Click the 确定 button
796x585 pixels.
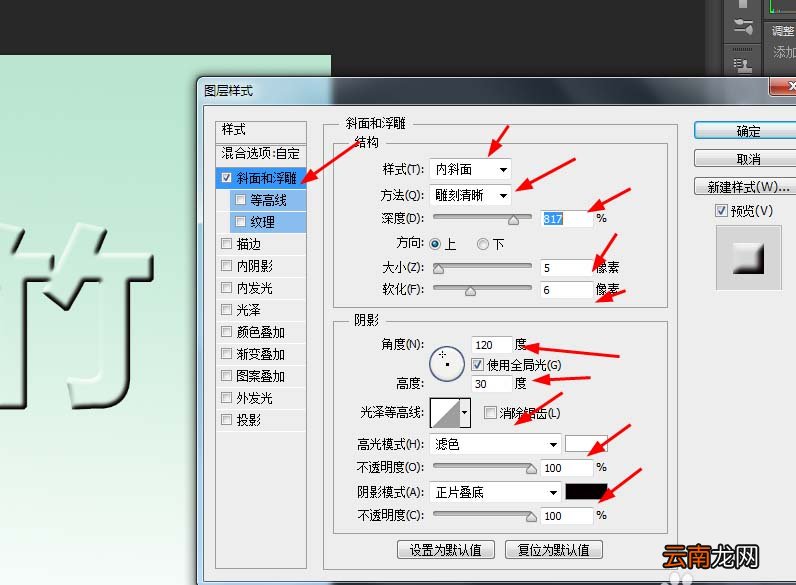click(x=745, y=131)
